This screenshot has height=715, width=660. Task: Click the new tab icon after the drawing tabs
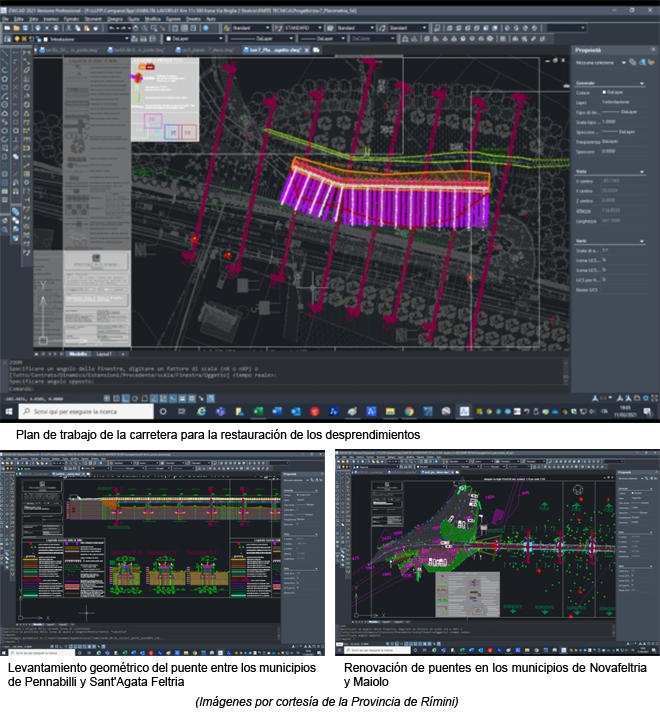(316, 50)
